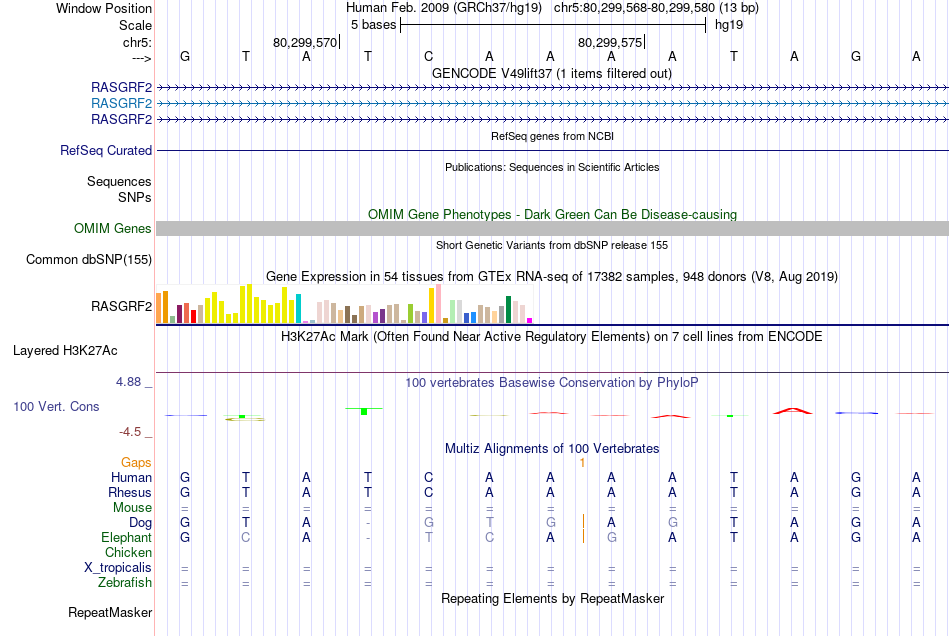Open Multiz Alignments of 100 Vertebrates title
This screenshot has width=950, height=636.
pos(552,449)
